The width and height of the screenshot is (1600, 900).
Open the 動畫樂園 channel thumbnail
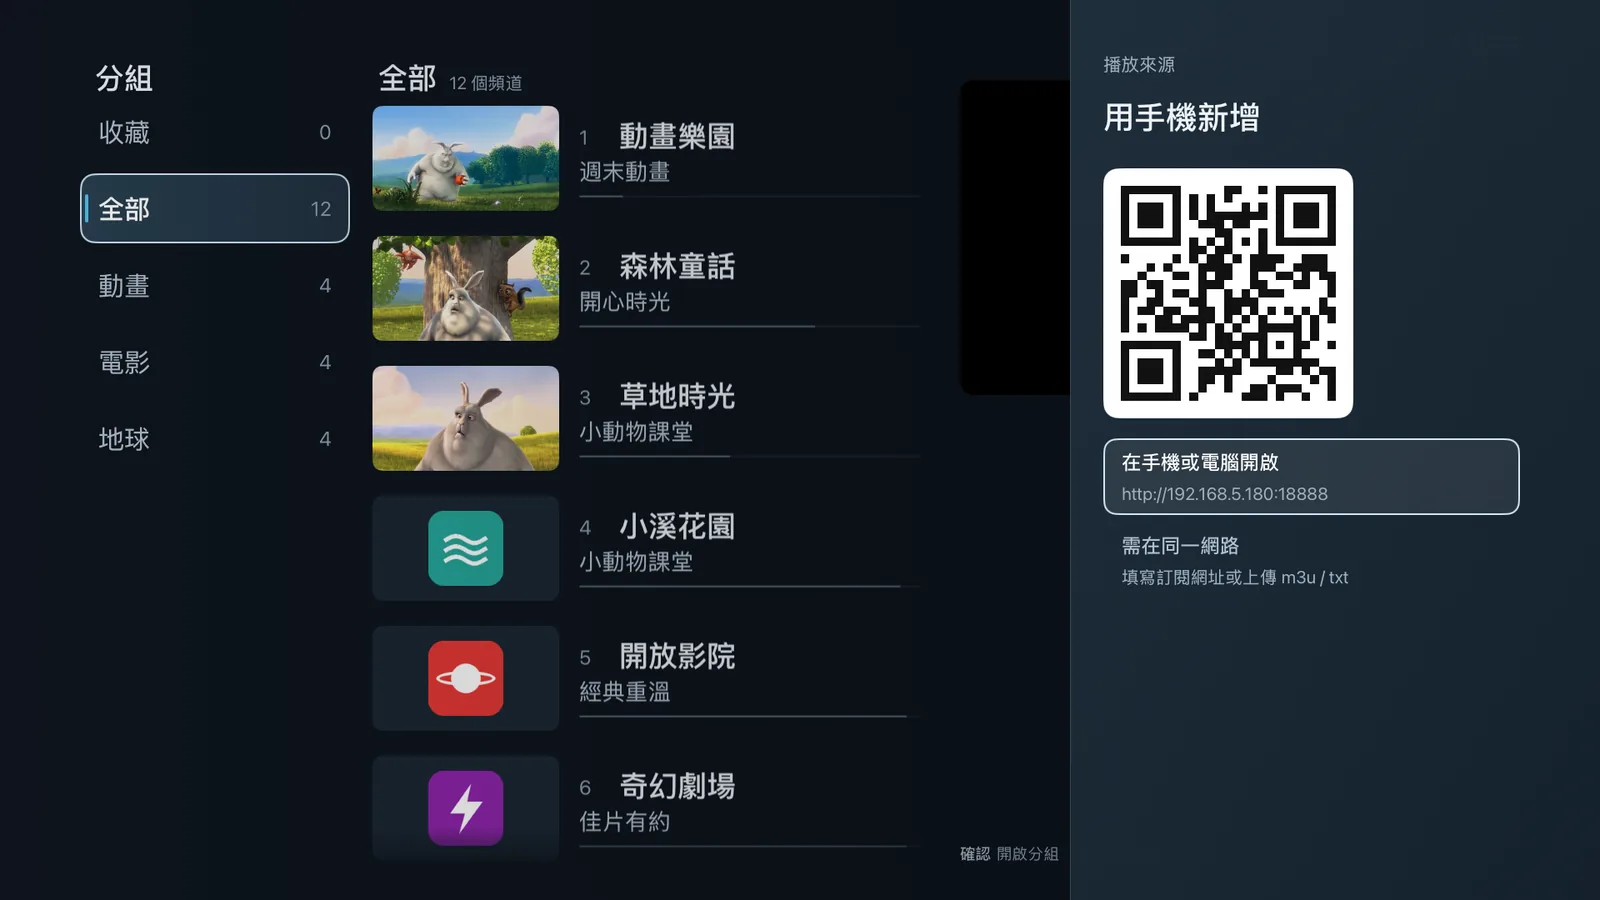pos(465,158)
